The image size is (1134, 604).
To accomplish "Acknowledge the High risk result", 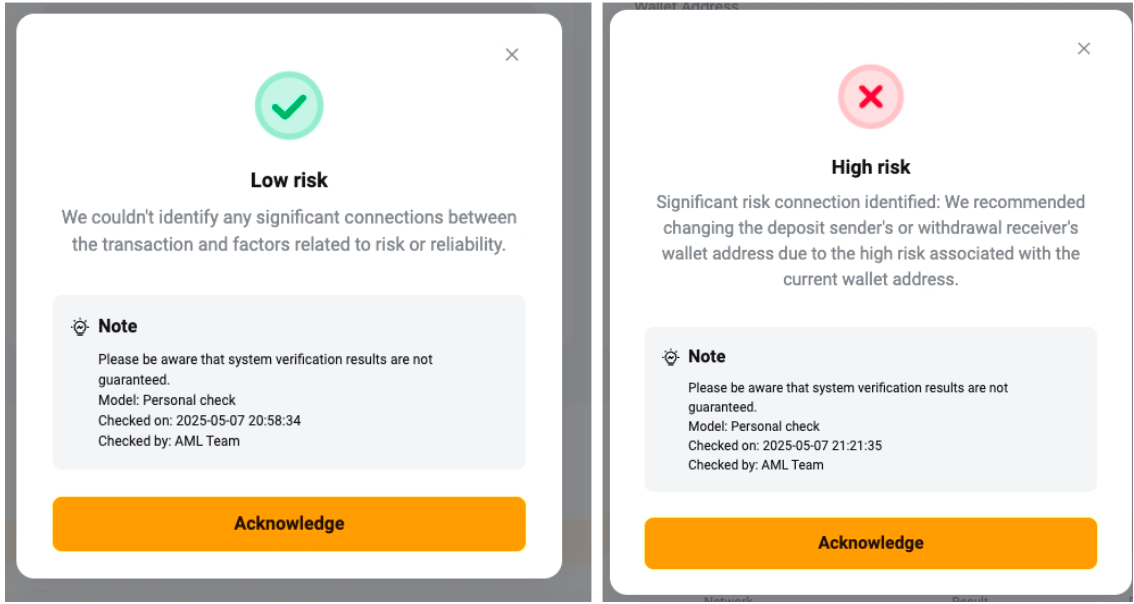I will [x=870, y=543].
